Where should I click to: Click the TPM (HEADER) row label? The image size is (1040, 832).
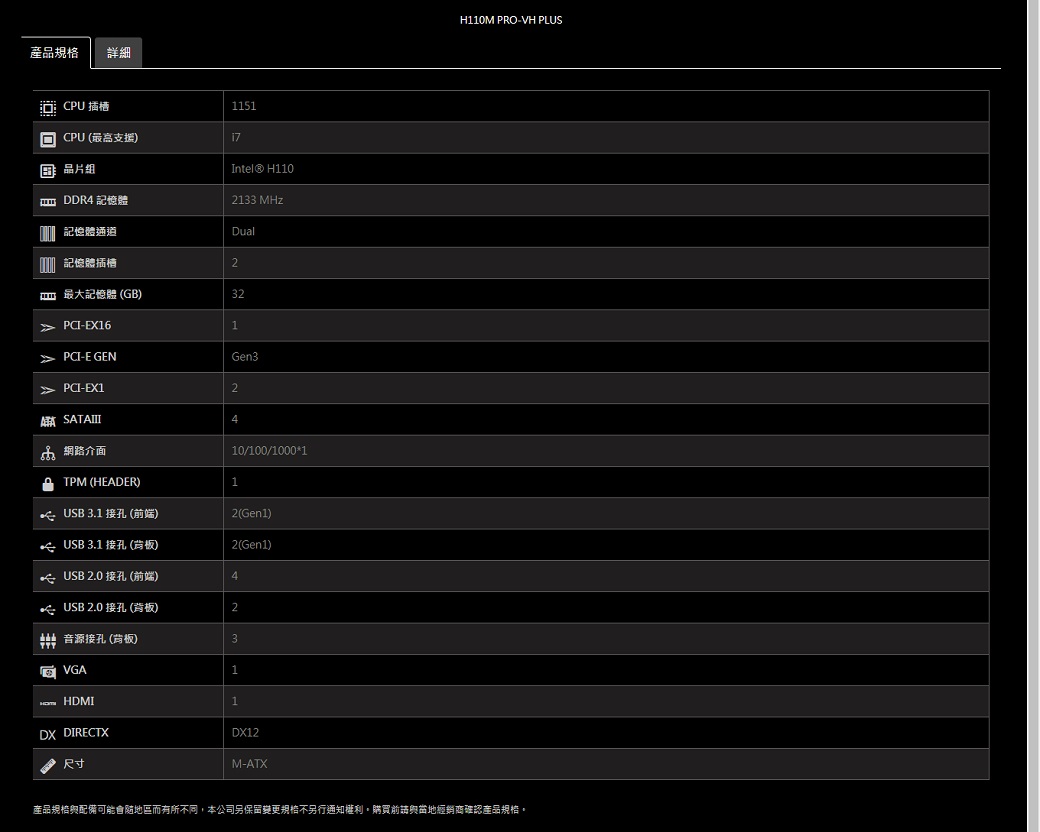101,482
